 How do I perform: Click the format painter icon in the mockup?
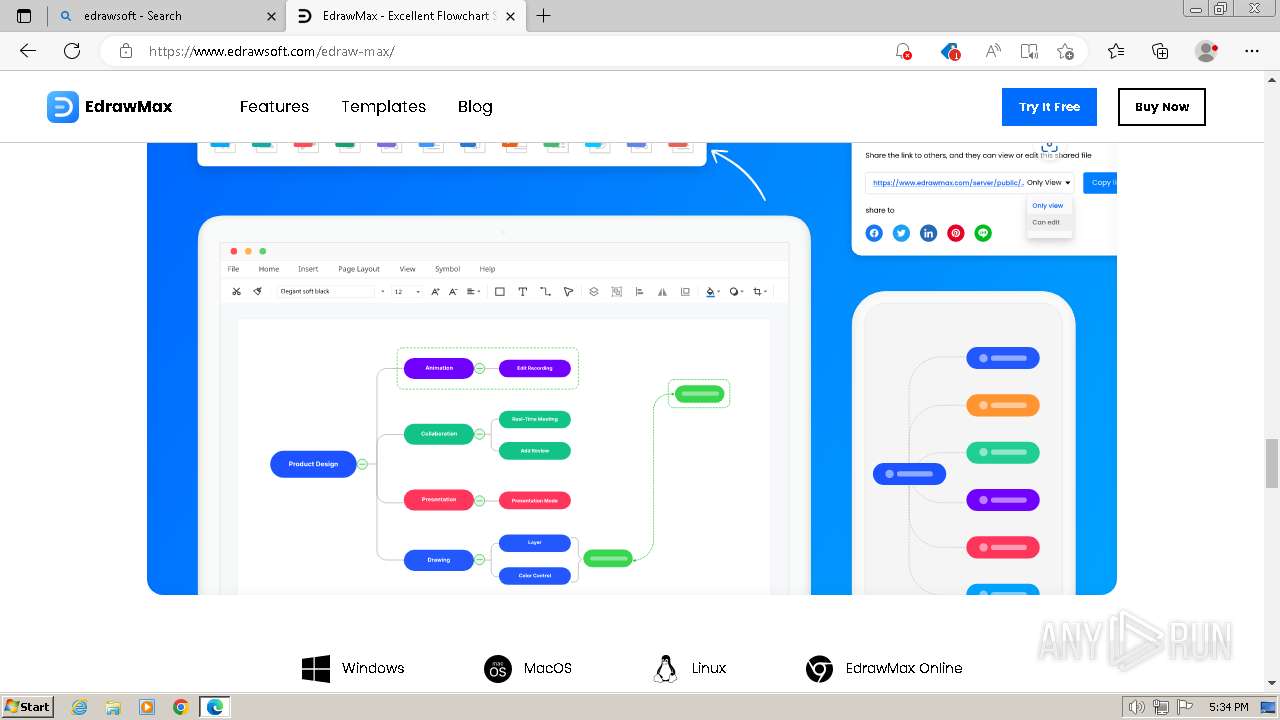[257, 292]
